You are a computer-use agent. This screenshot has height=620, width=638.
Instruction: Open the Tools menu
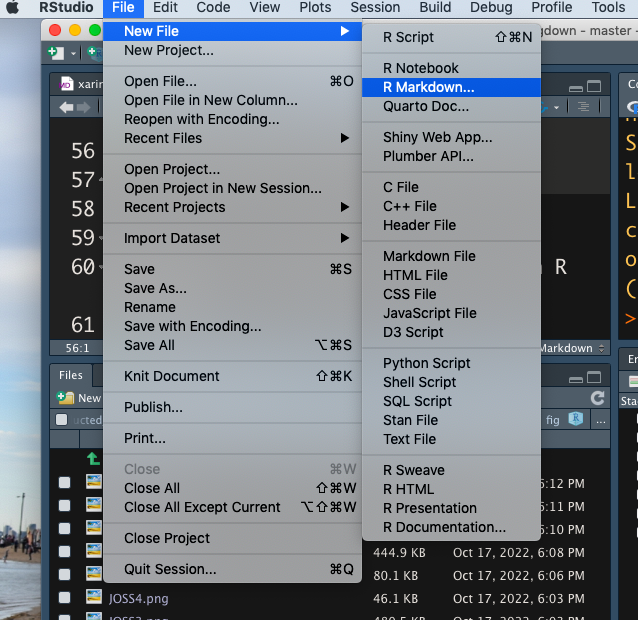click(608, 8)
